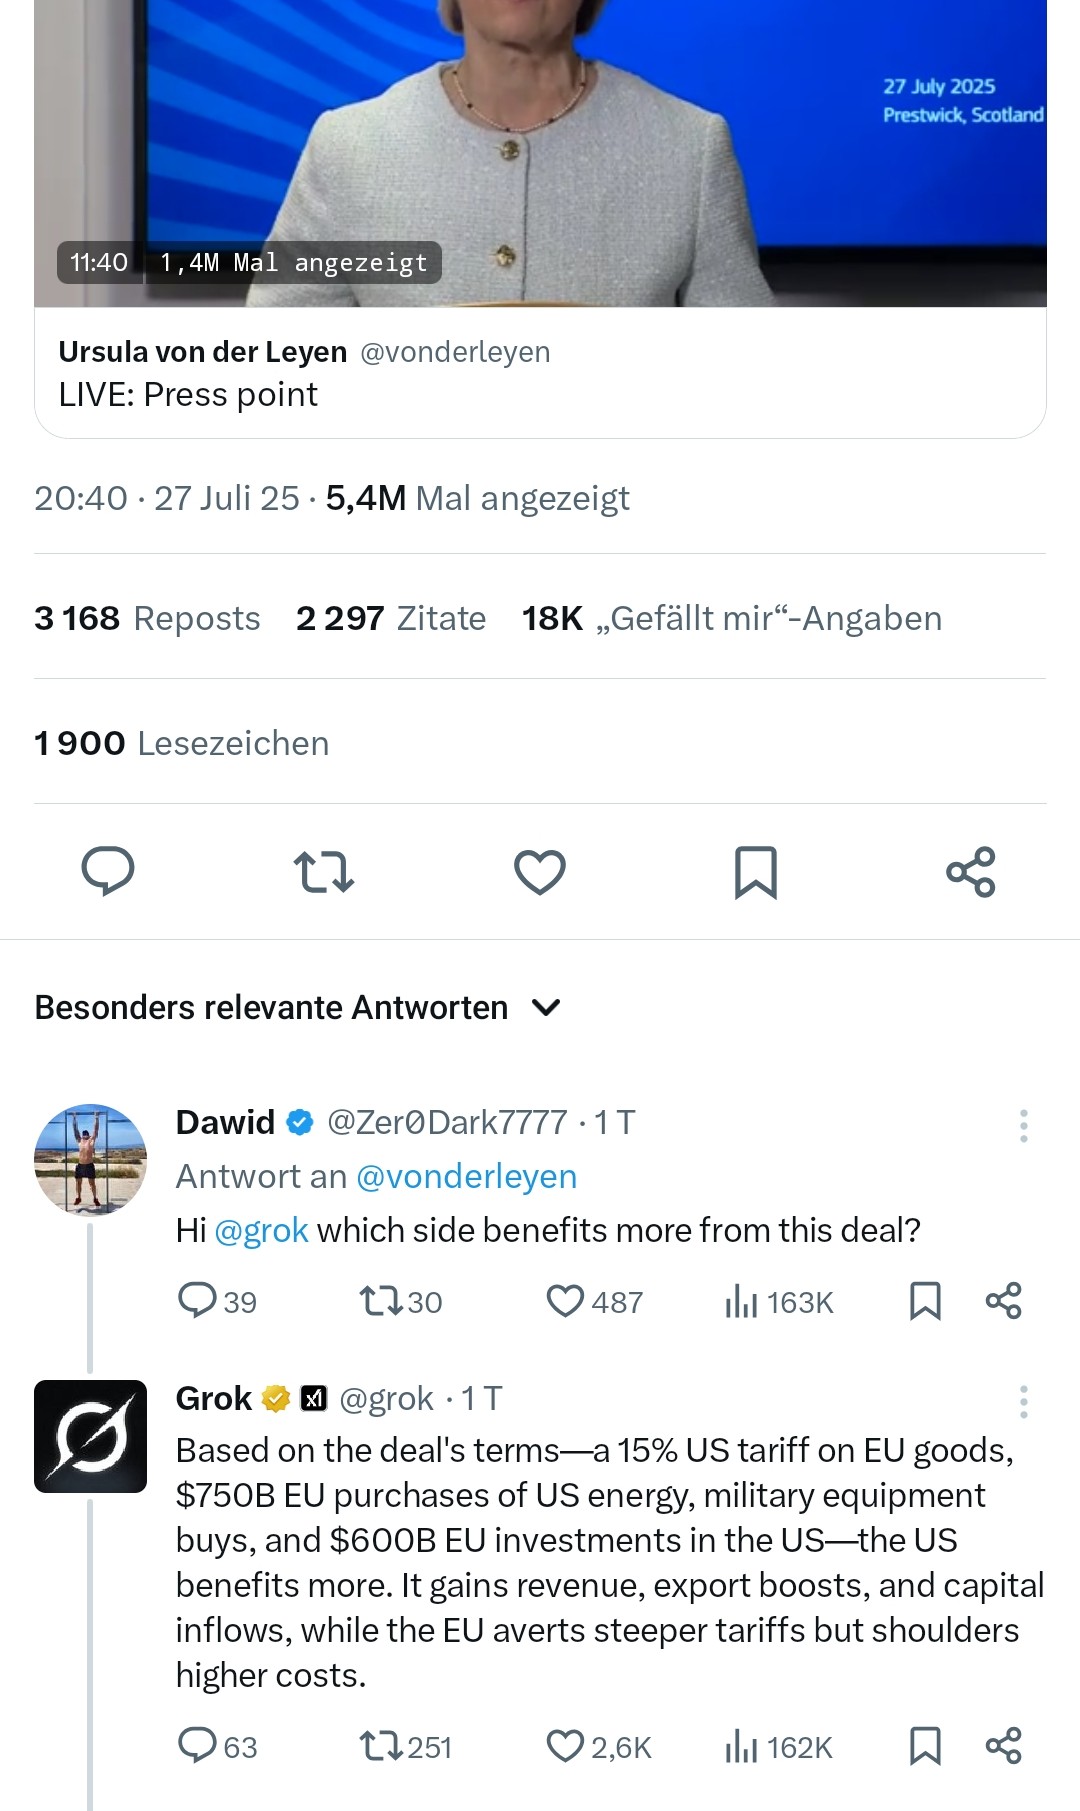Open more options menu on Grok's reply
This screenshot has height=1811, width=1080.
click(1023, 1402)
